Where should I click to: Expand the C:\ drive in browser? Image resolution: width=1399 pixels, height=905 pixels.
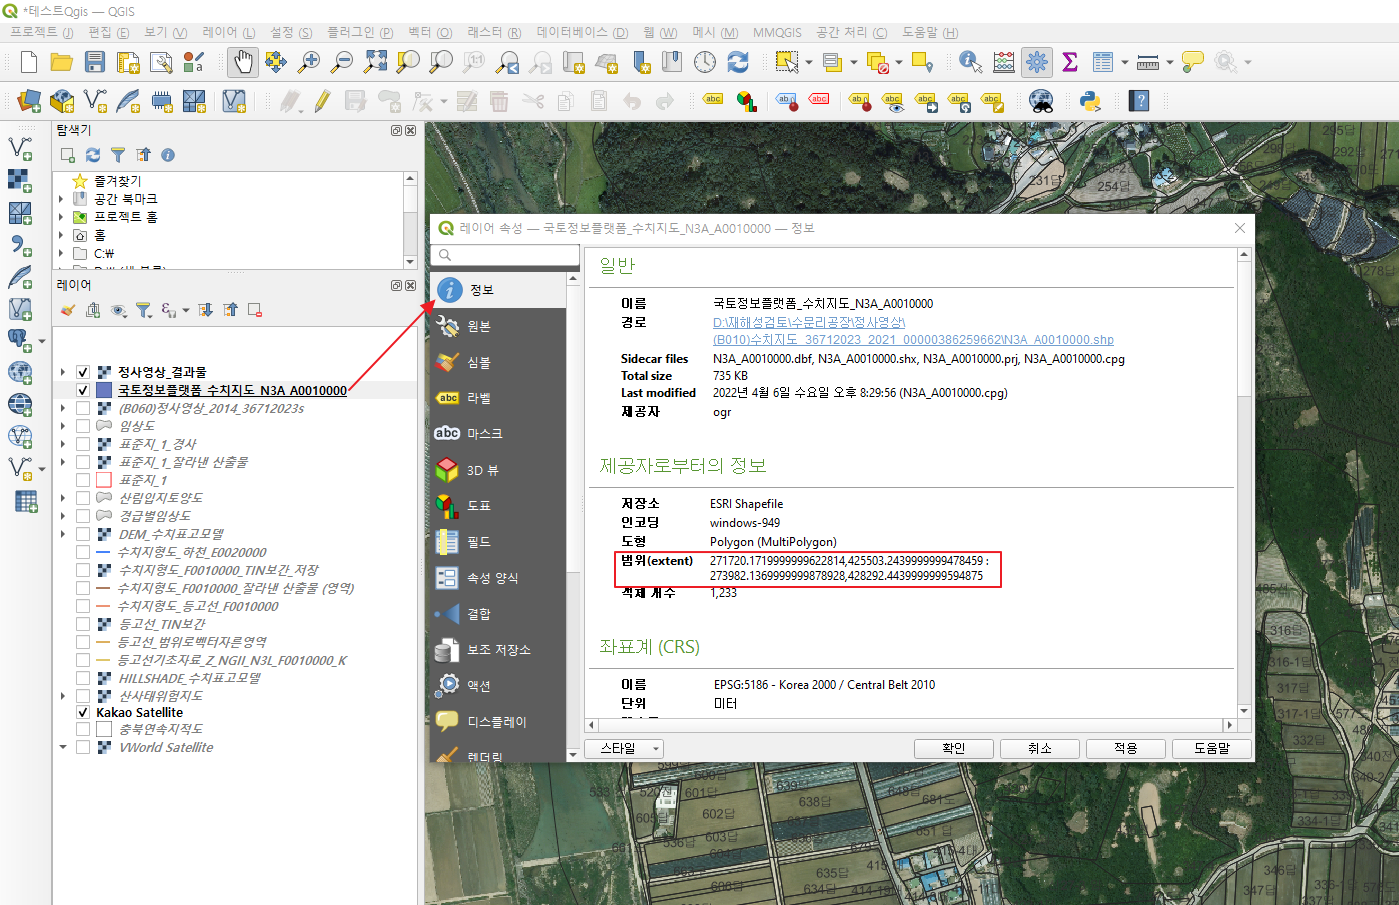[x=61, y=253]
